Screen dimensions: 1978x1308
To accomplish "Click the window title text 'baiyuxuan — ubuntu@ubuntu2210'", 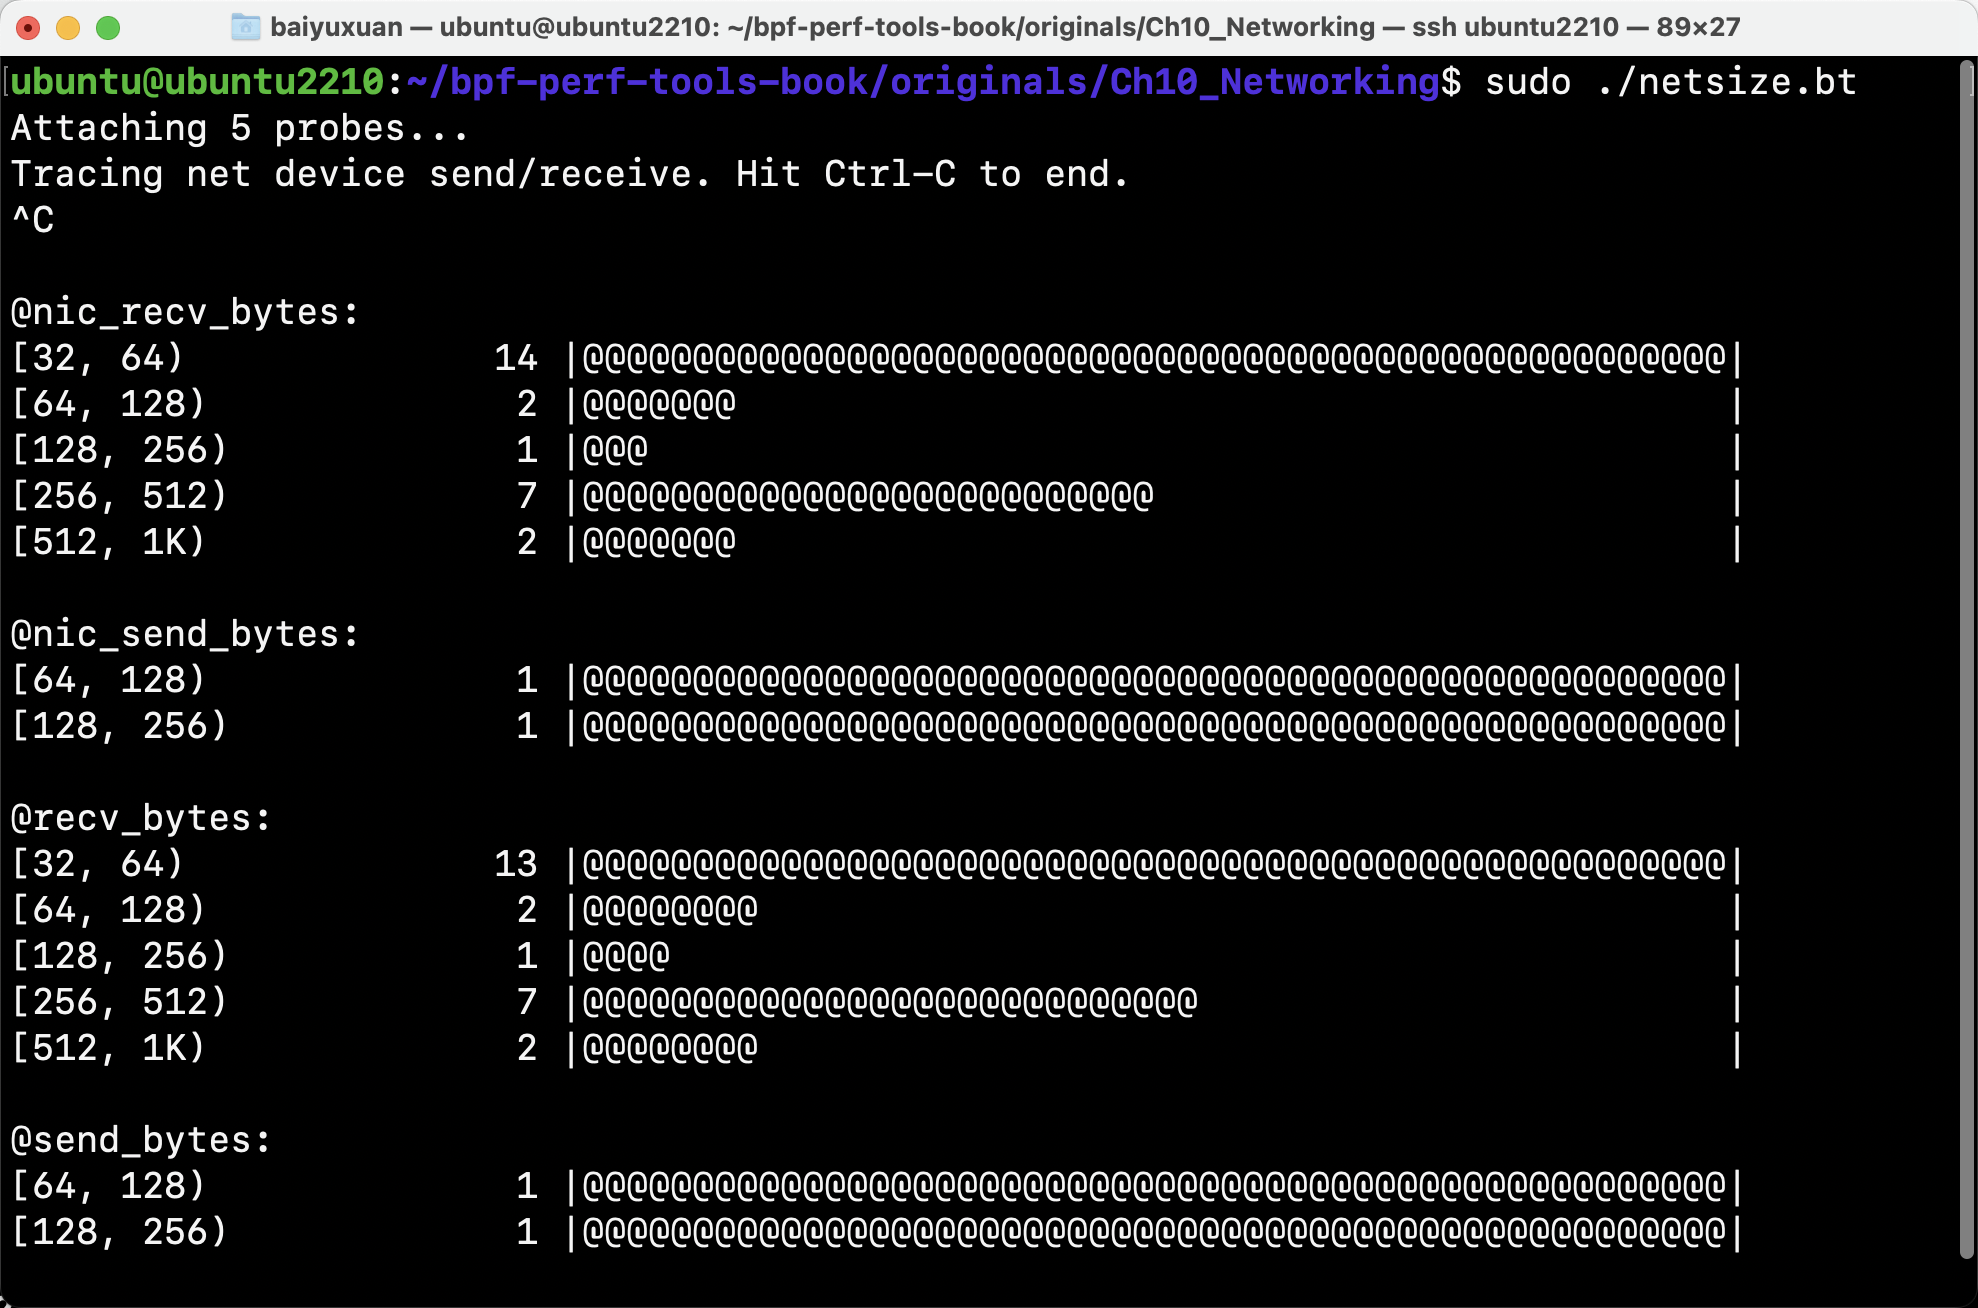I will coord(492,27).
